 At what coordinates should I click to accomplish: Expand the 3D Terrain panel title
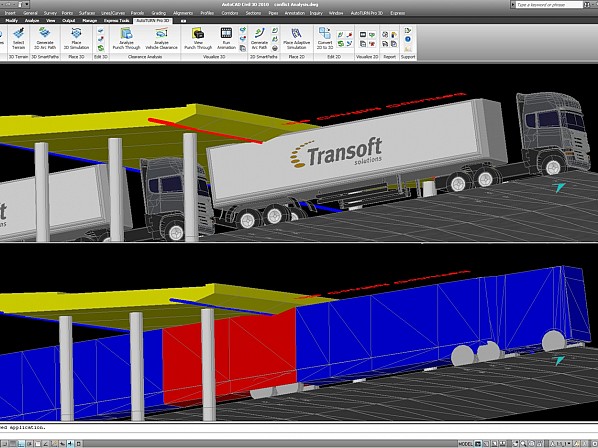coord(18,57)
